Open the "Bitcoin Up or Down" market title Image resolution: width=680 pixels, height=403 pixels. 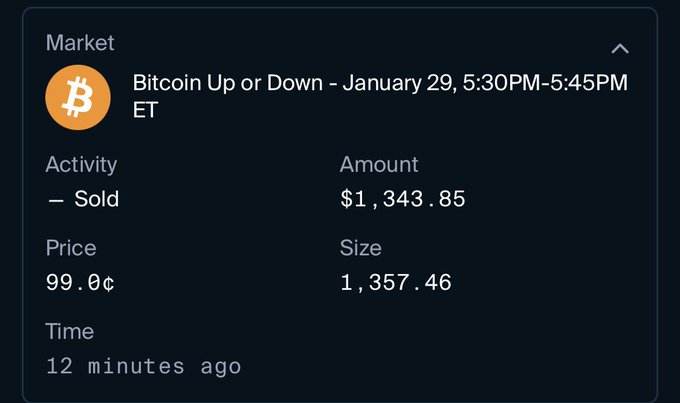coord(228,82)
